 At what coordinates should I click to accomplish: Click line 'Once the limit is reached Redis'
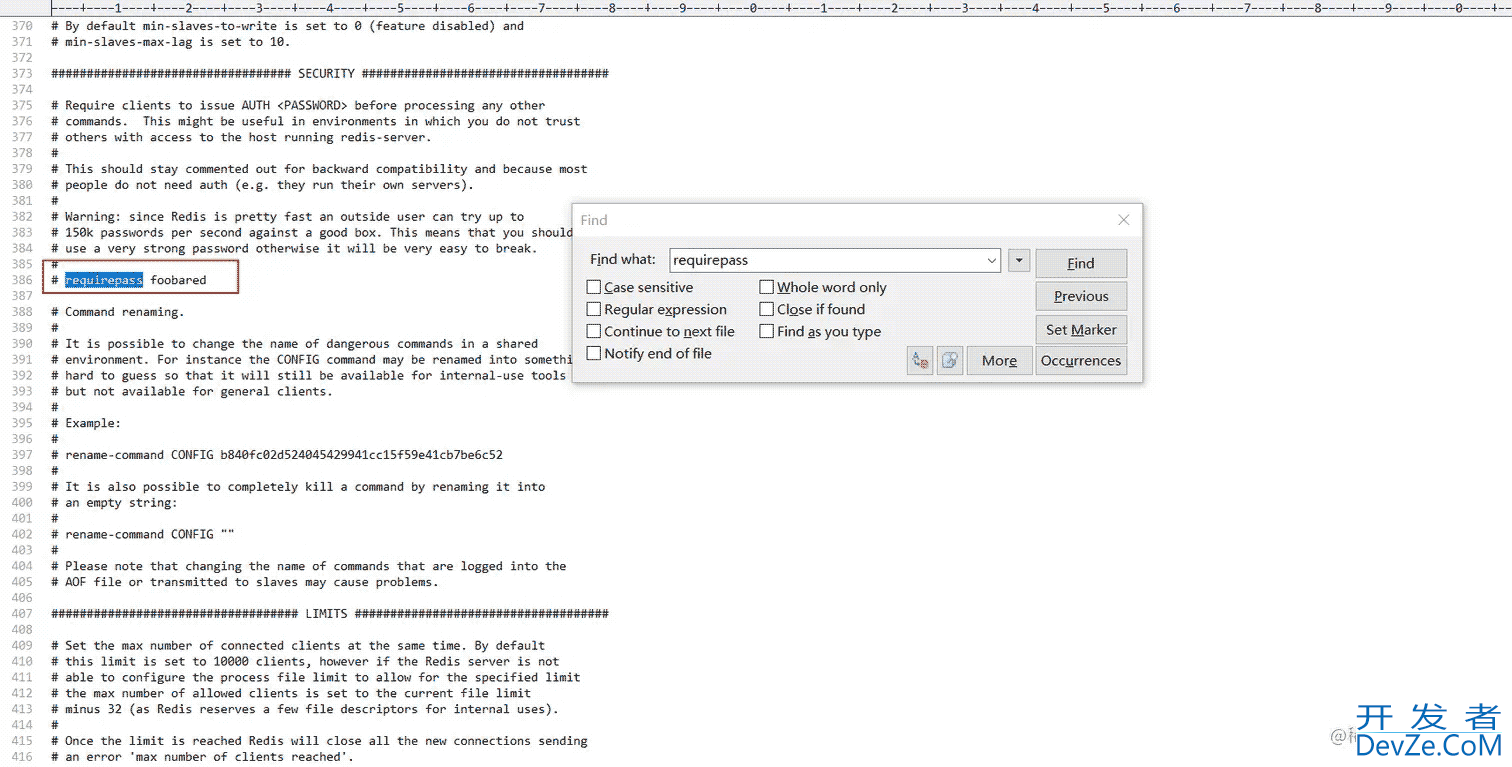pos(319,741)
